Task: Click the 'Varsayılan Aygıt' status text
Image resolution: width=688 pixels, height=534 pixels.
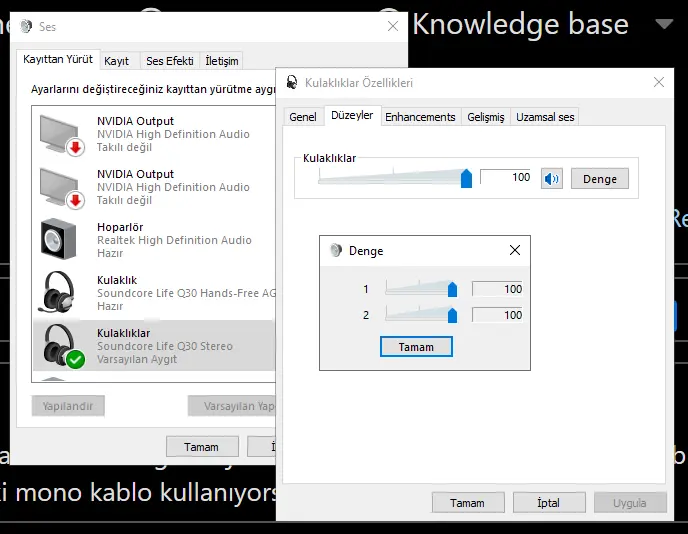Action: (x=137, y=359)
